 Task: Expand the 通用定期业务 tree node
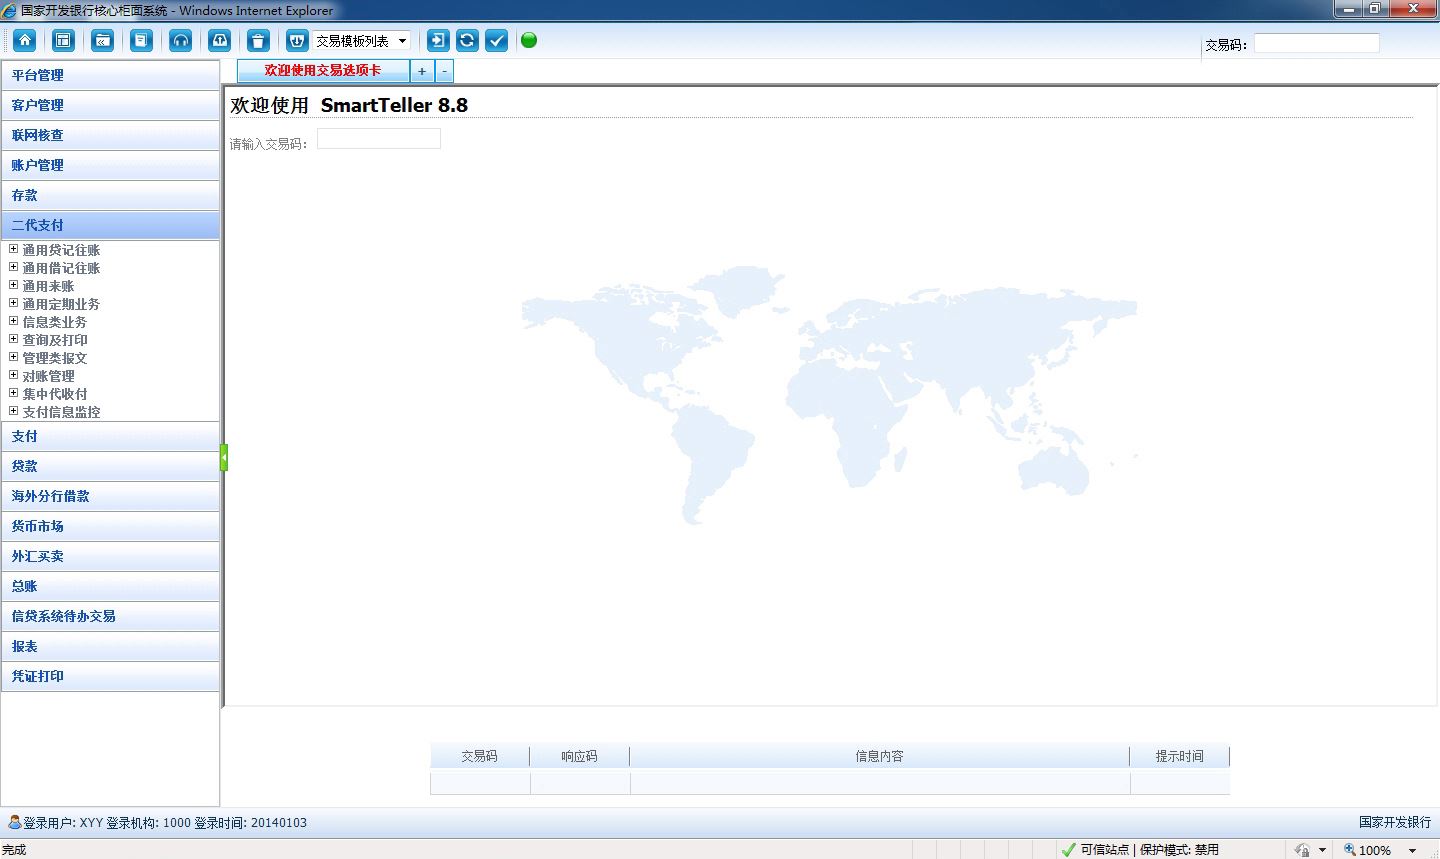coord(14,304)
